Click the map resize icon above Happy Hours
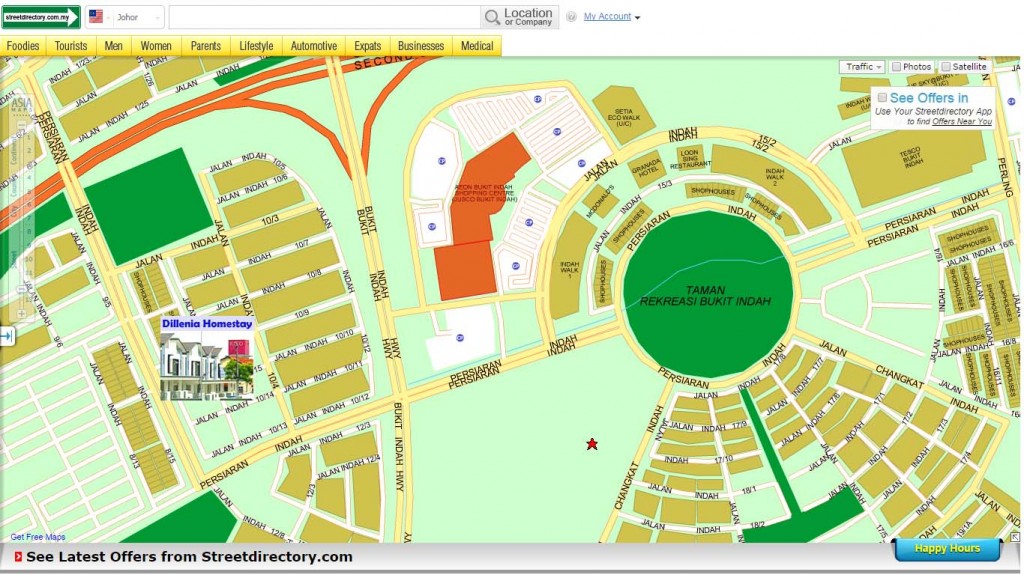1024x575 pixels. point(1015,536)
